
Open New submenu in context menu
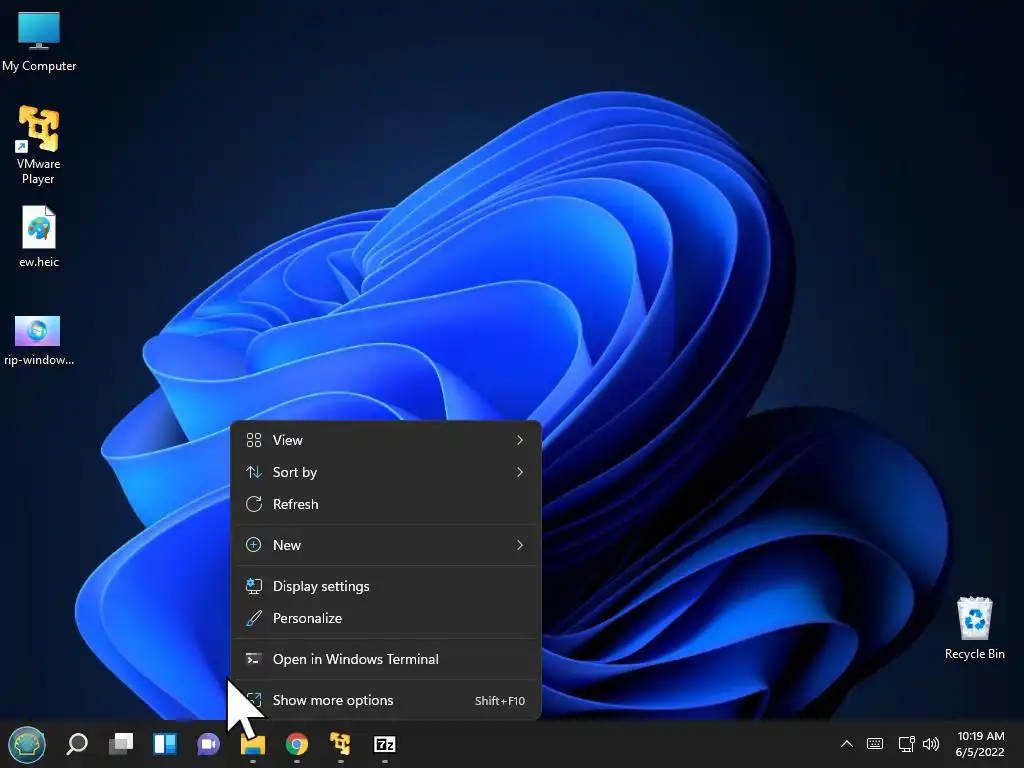pyautogui.click(x=386, y=545)
